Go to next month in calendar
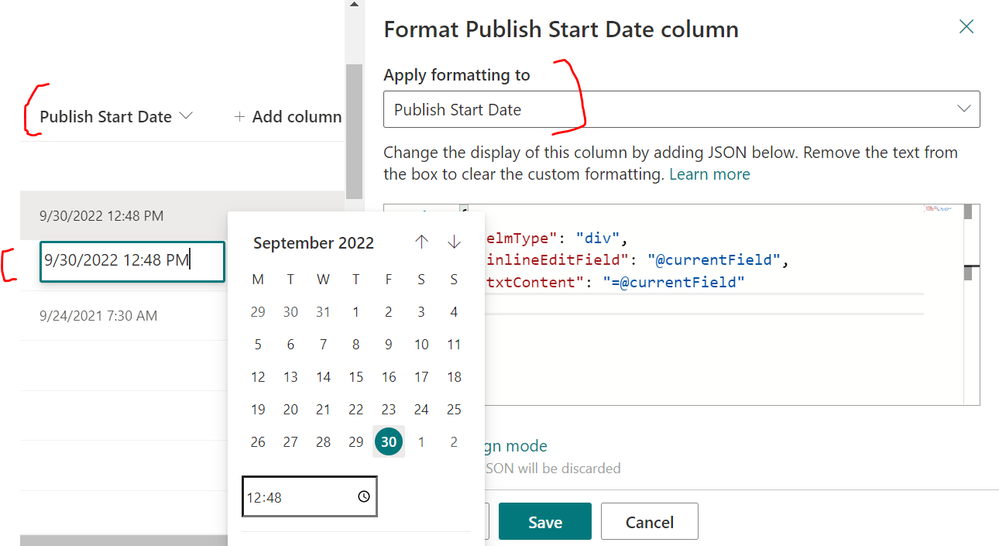This screenshot has width=999, height=546. tap(454, 242)
